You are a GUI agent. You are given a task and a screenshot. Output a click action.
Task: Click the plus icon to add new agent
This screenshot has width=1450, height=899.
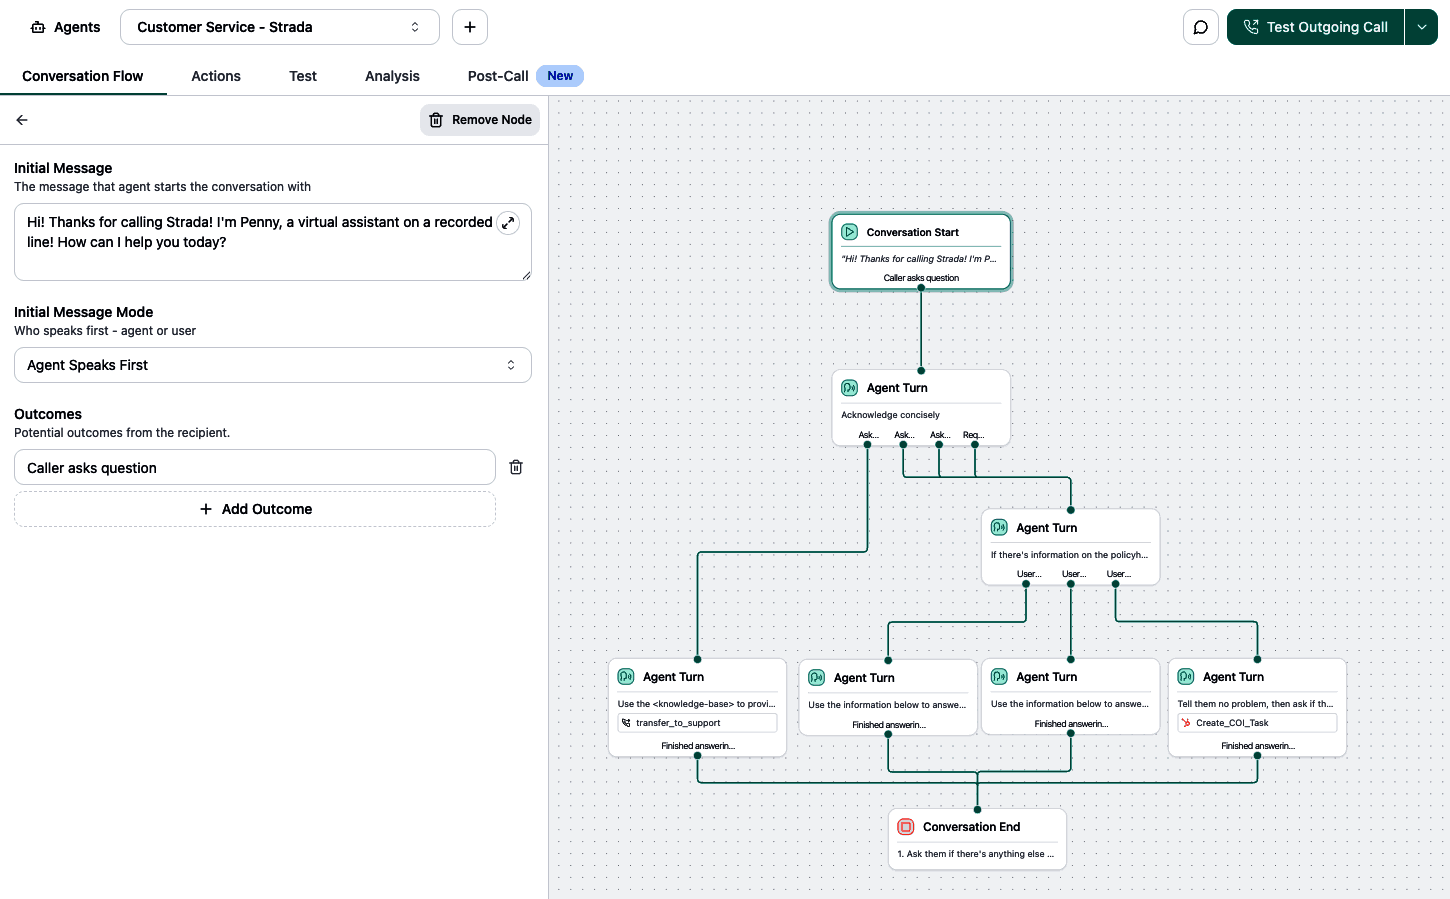pos(470,27)
